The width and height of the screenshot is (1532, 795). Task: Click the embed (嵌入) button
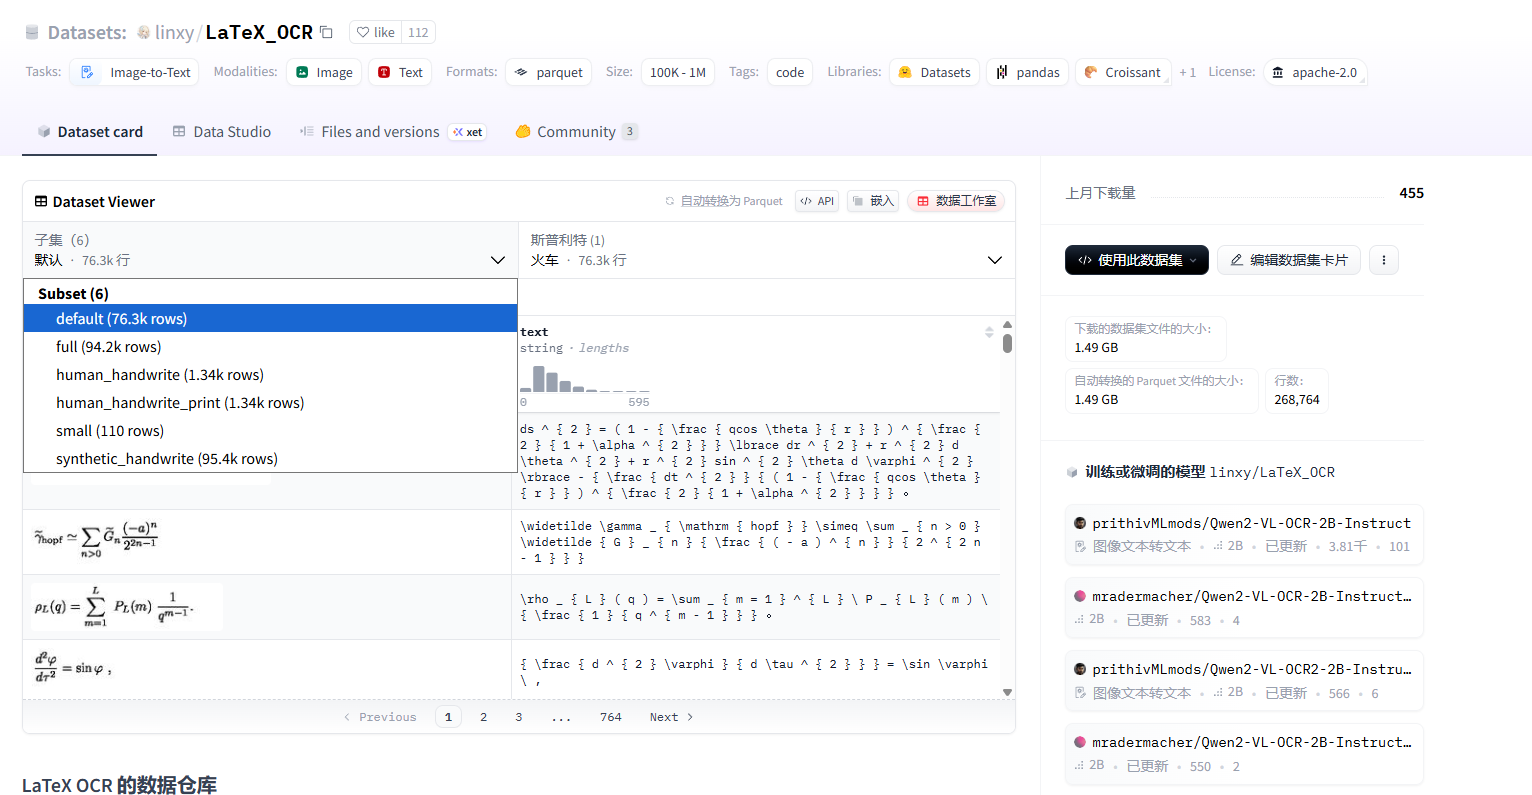pos(872,201)
